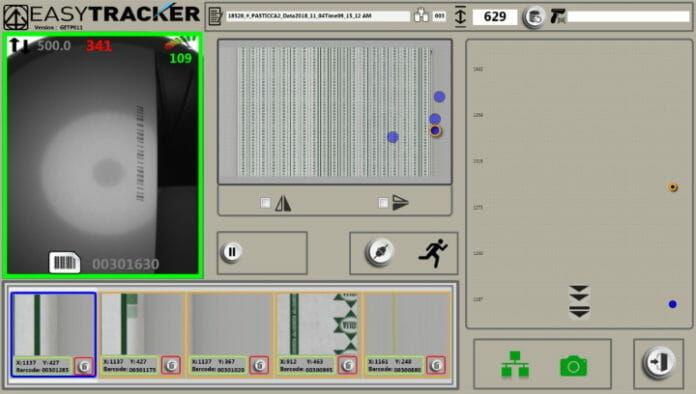Click the double down chevron arrows
This screenshot has width=696, height=394.
(579, 293)
